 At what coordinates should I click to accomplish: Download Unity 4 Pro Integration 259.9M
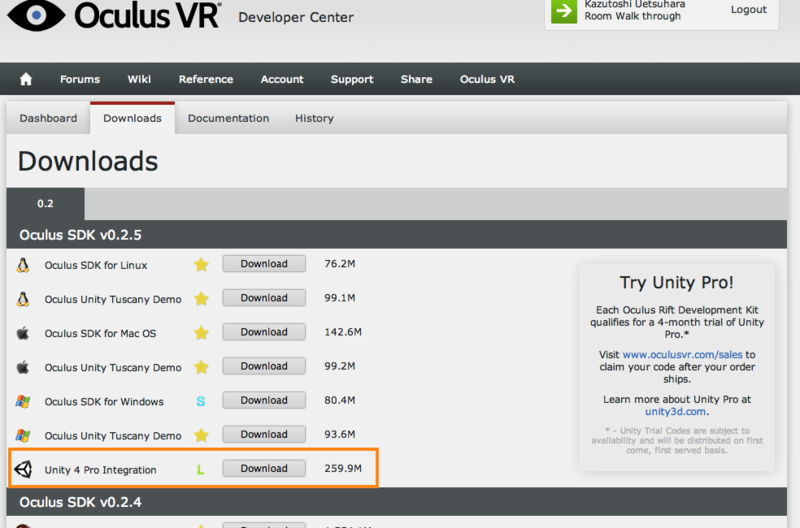264,468
